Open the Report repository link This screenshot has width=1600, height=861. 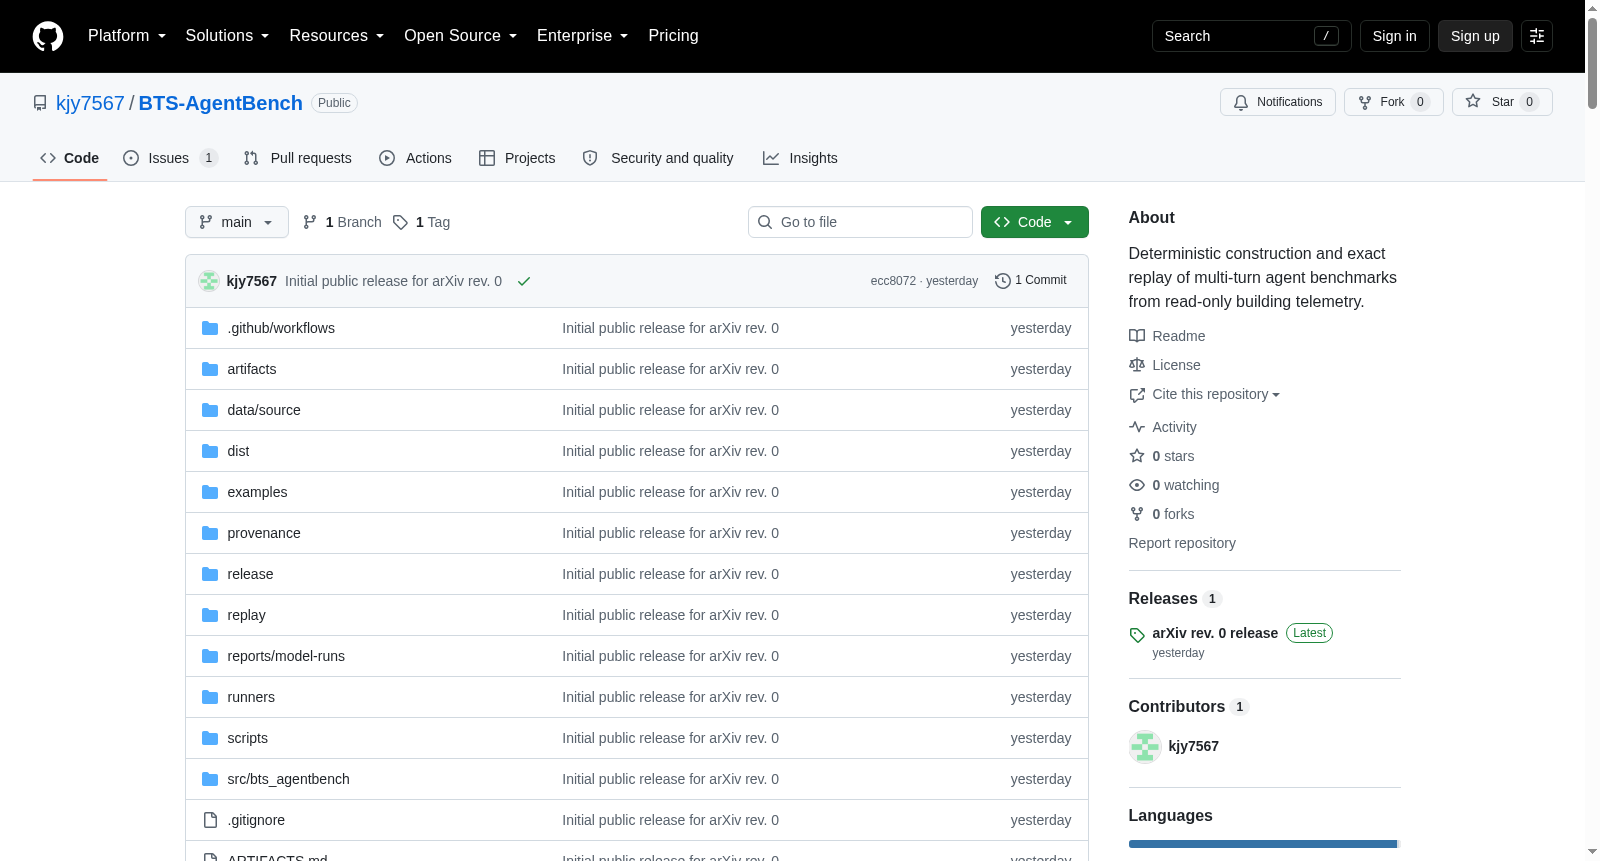pos(1182,543)
